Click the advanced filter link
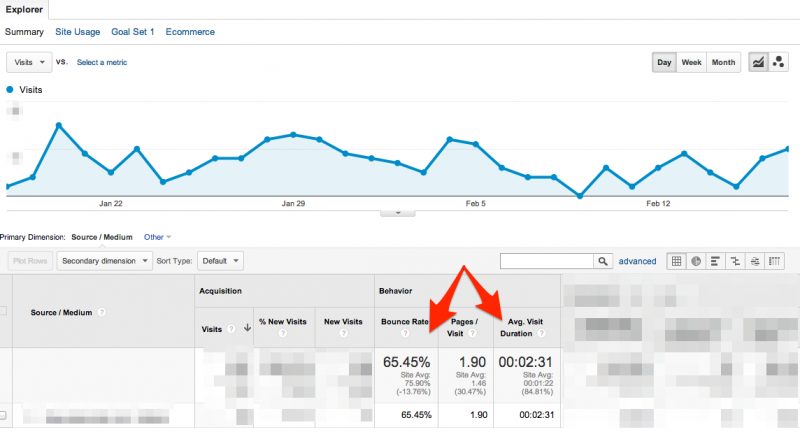Viewport: 800px width, 432px height. tap(637, 261)
